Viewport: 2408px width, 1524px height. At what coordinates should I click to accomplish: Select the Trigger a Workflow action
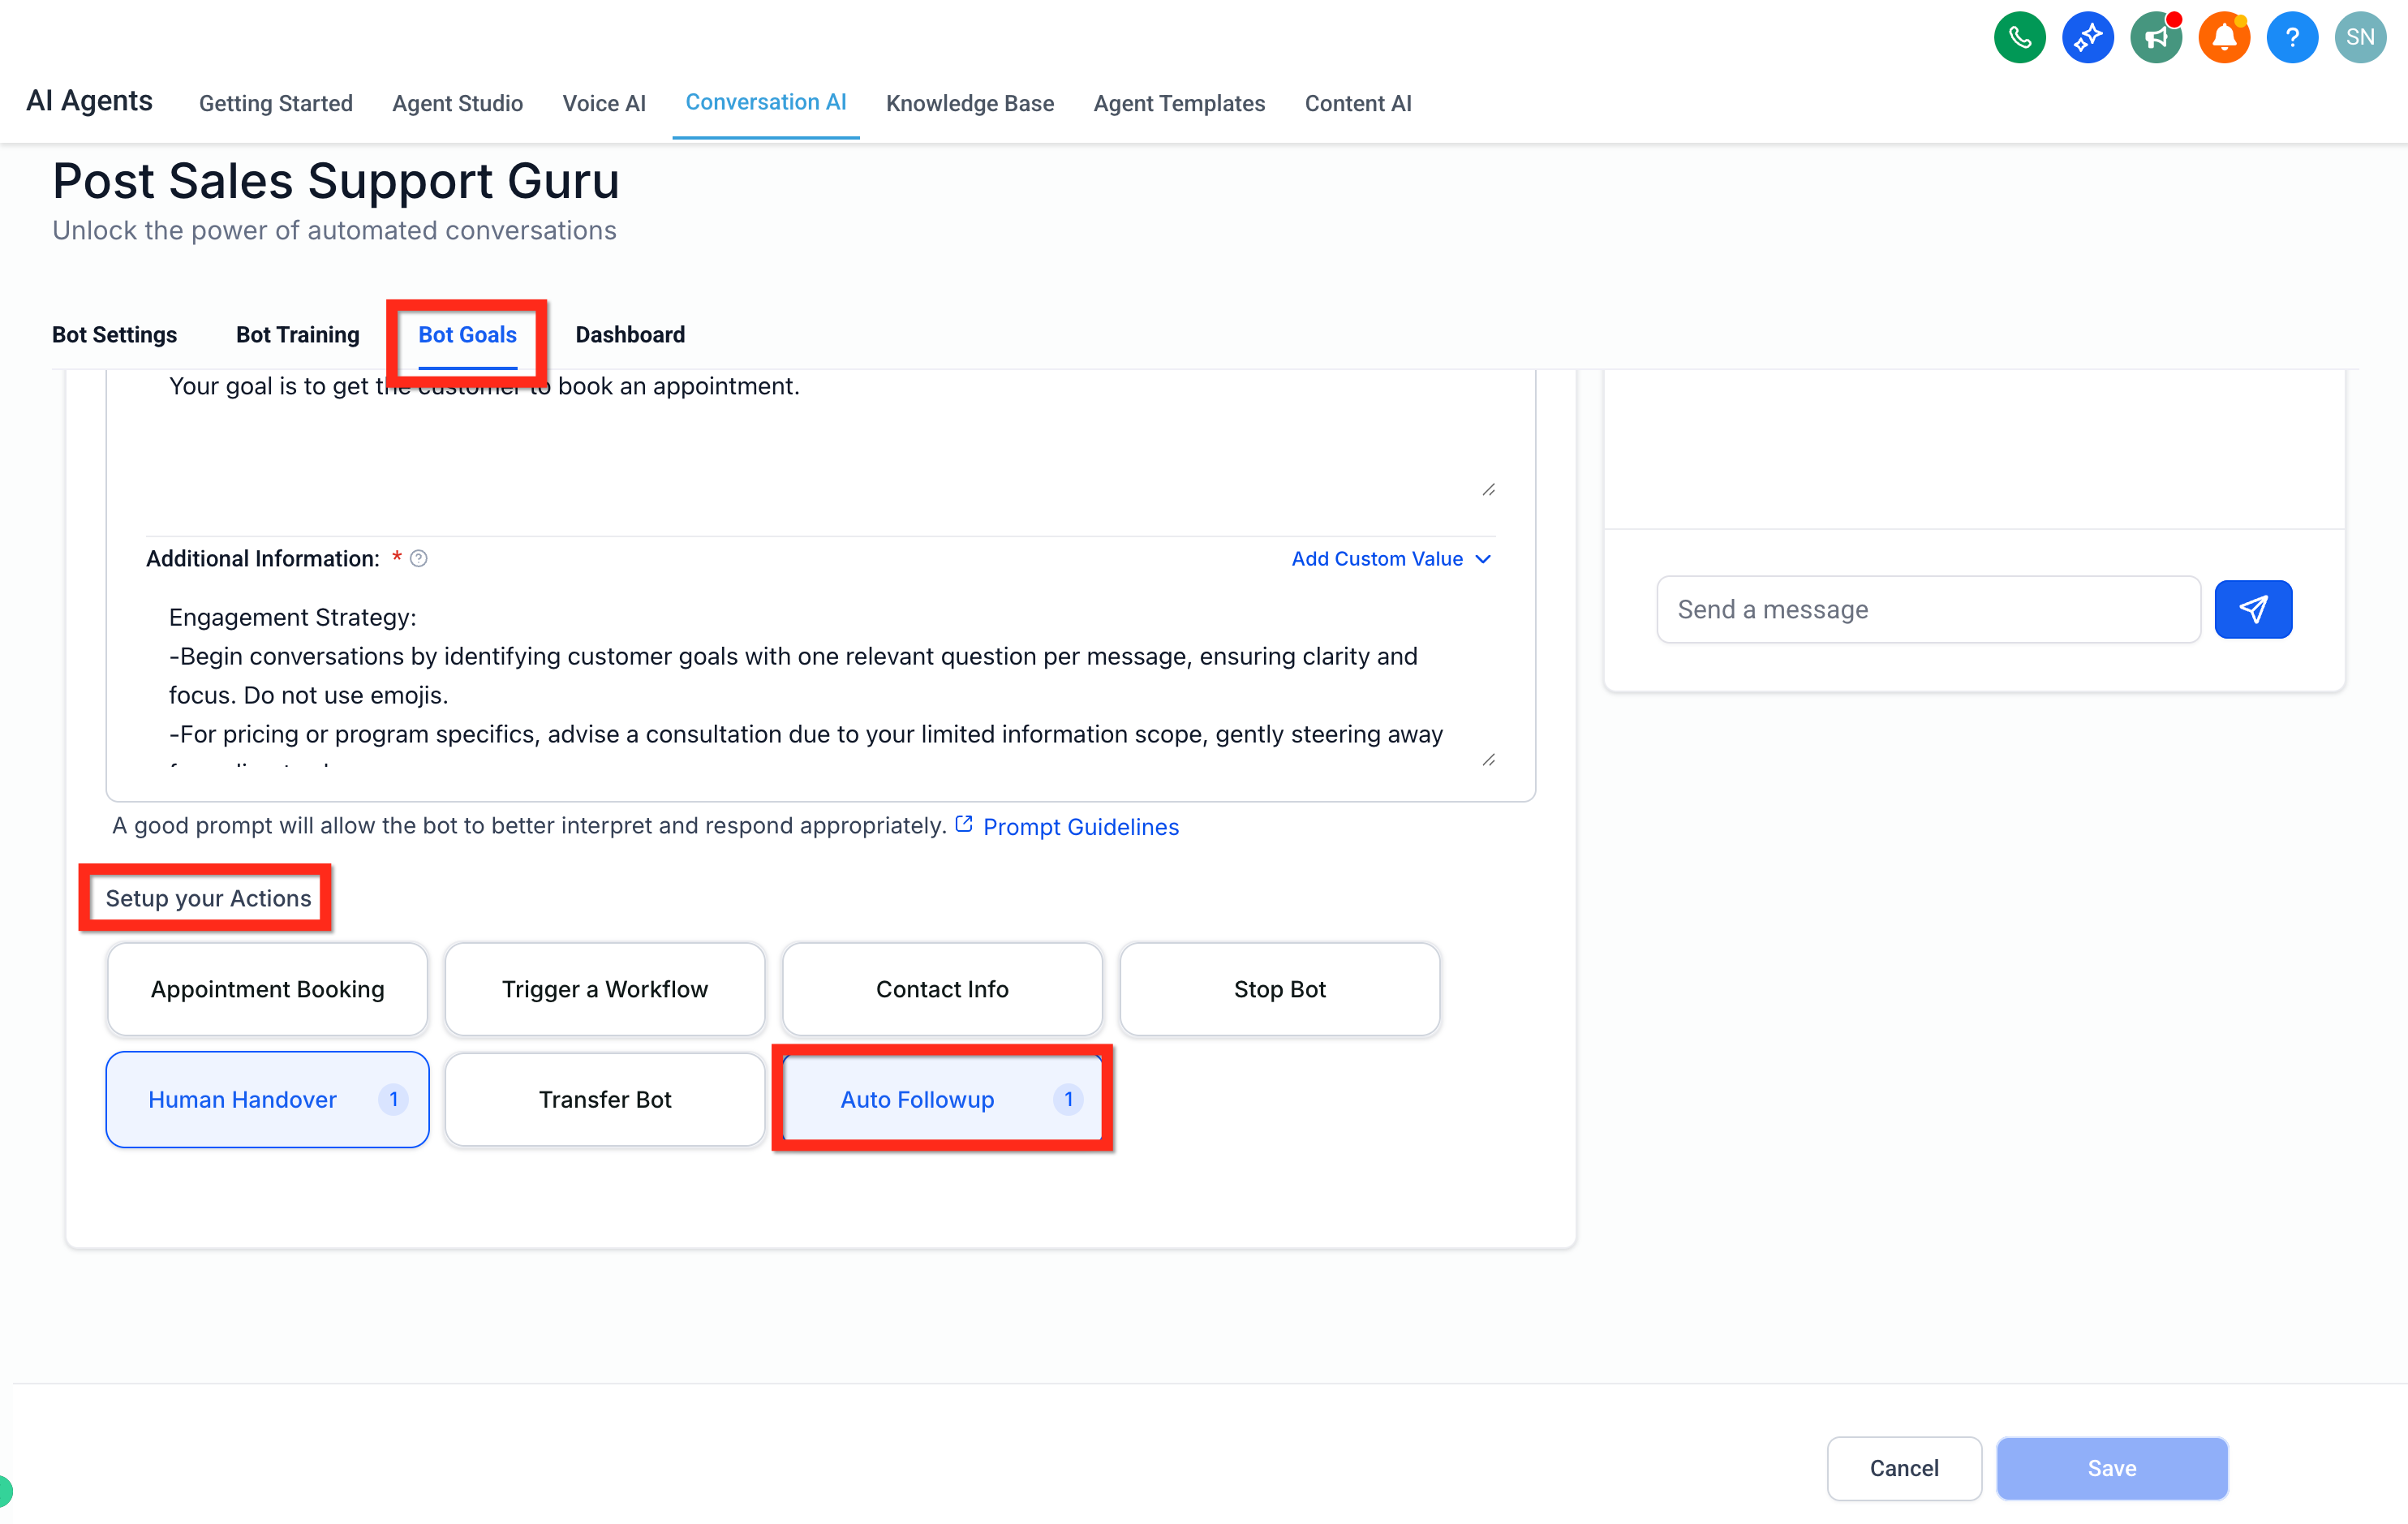(605, 989)
